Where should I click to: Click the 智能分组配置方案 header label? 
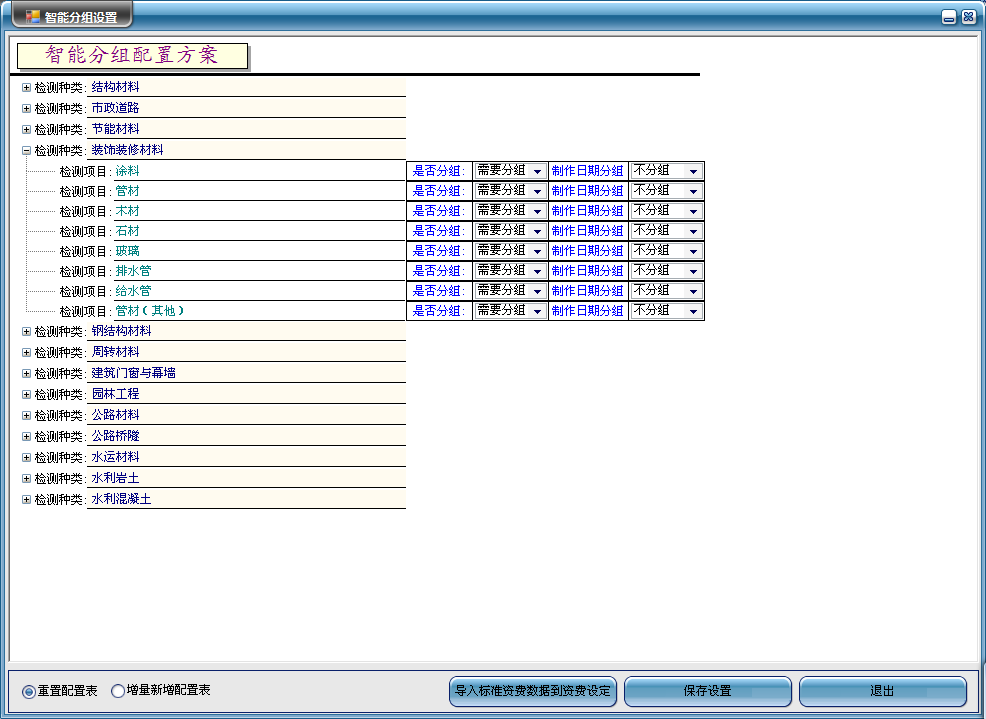tap(131, 56)
